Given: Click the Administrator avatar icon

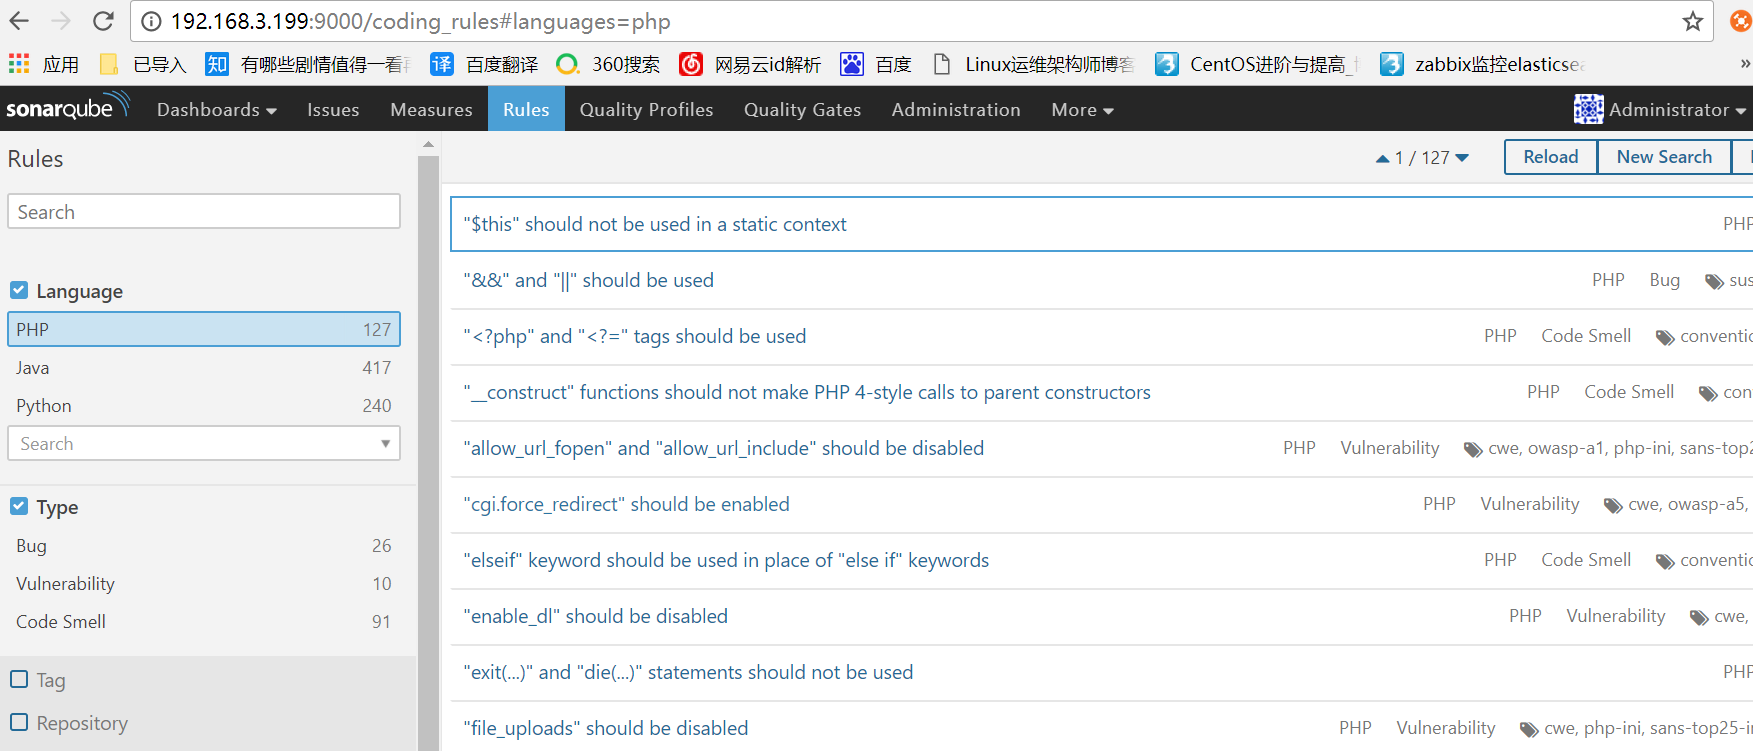Looking at the screenshot, I should click(x=1588, y=109).
